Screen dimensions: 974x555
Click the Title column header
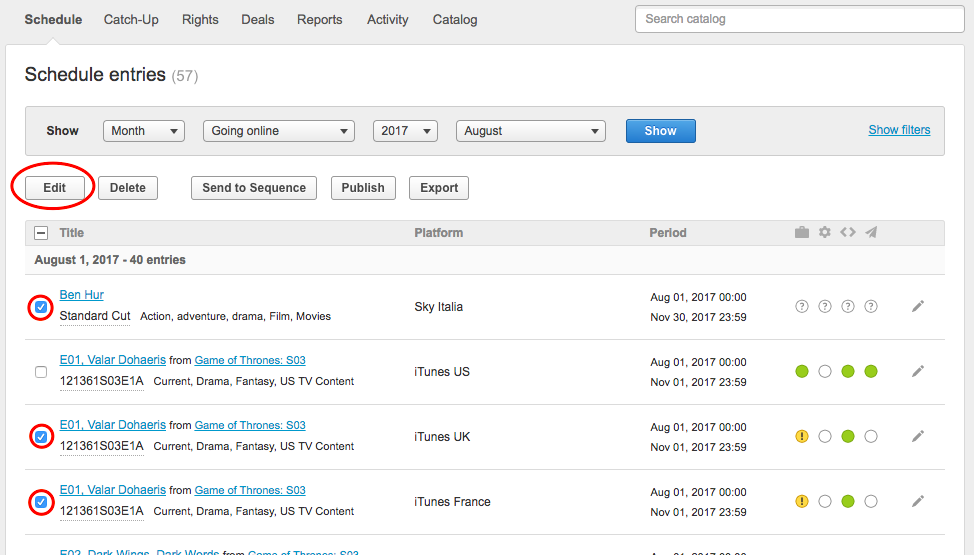coord(71,233)
